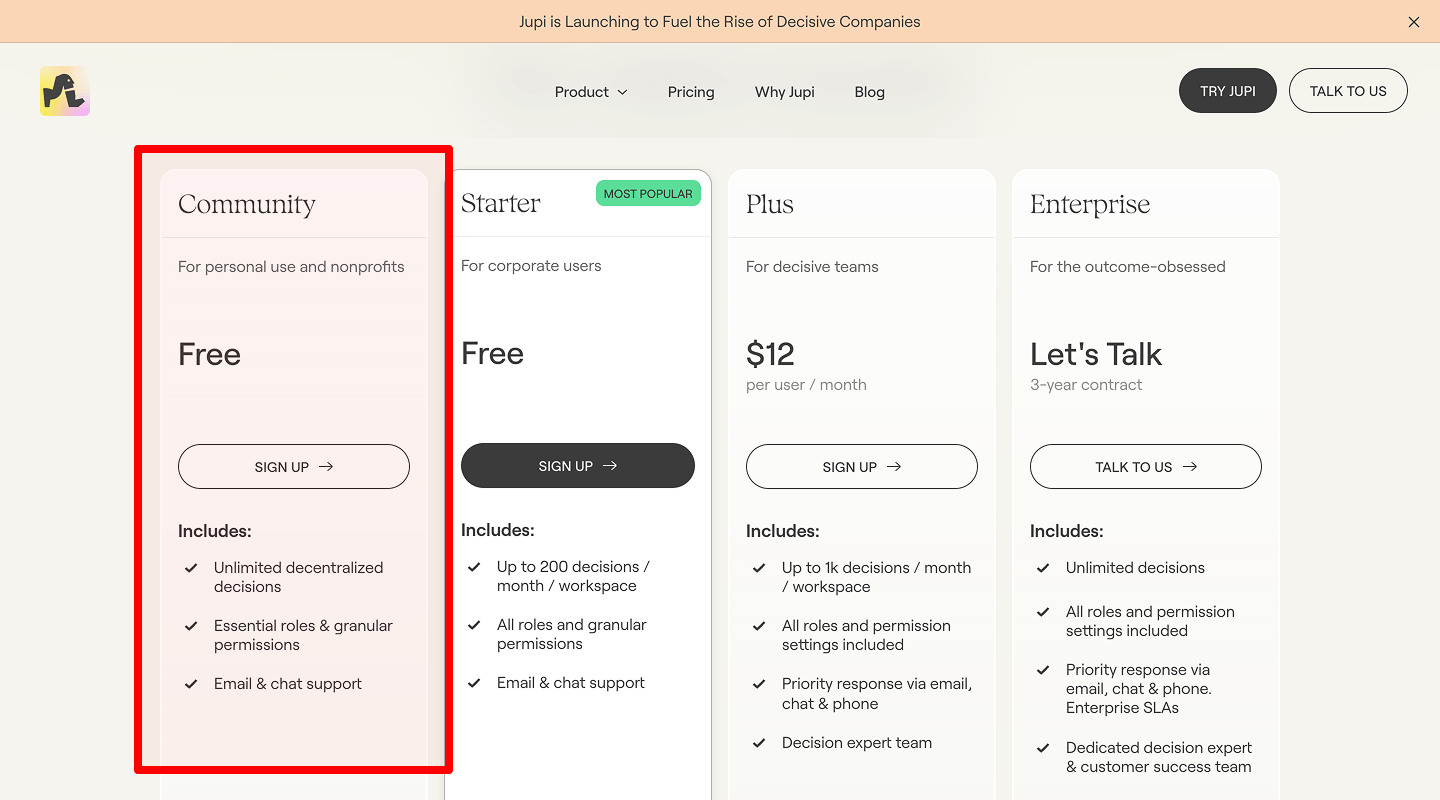Navigate to the Pricing menu item
Image resolution: width=1440 pixels, height=800 pixels.
point(691,91)
